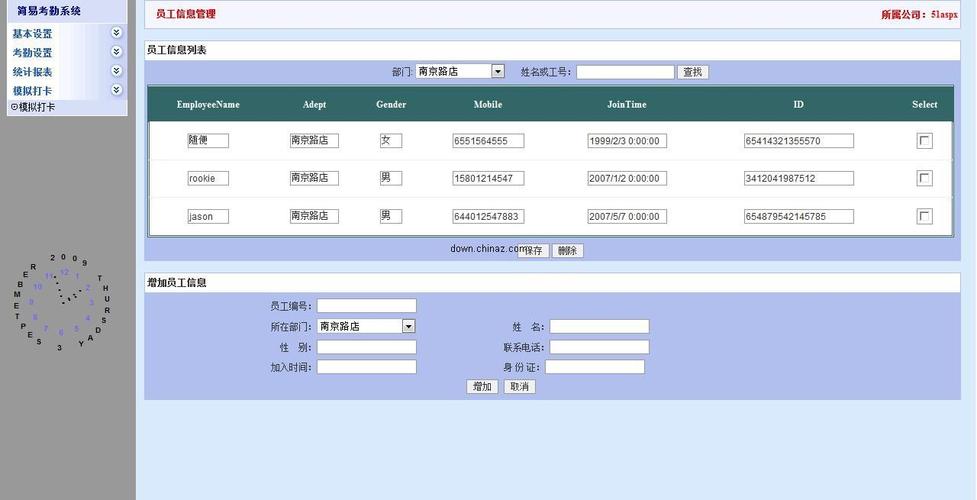Expand the 基本设置 chevron icon
Image resolution: width=977 pixels, height=500 pixels.
[x=117, y=32]
